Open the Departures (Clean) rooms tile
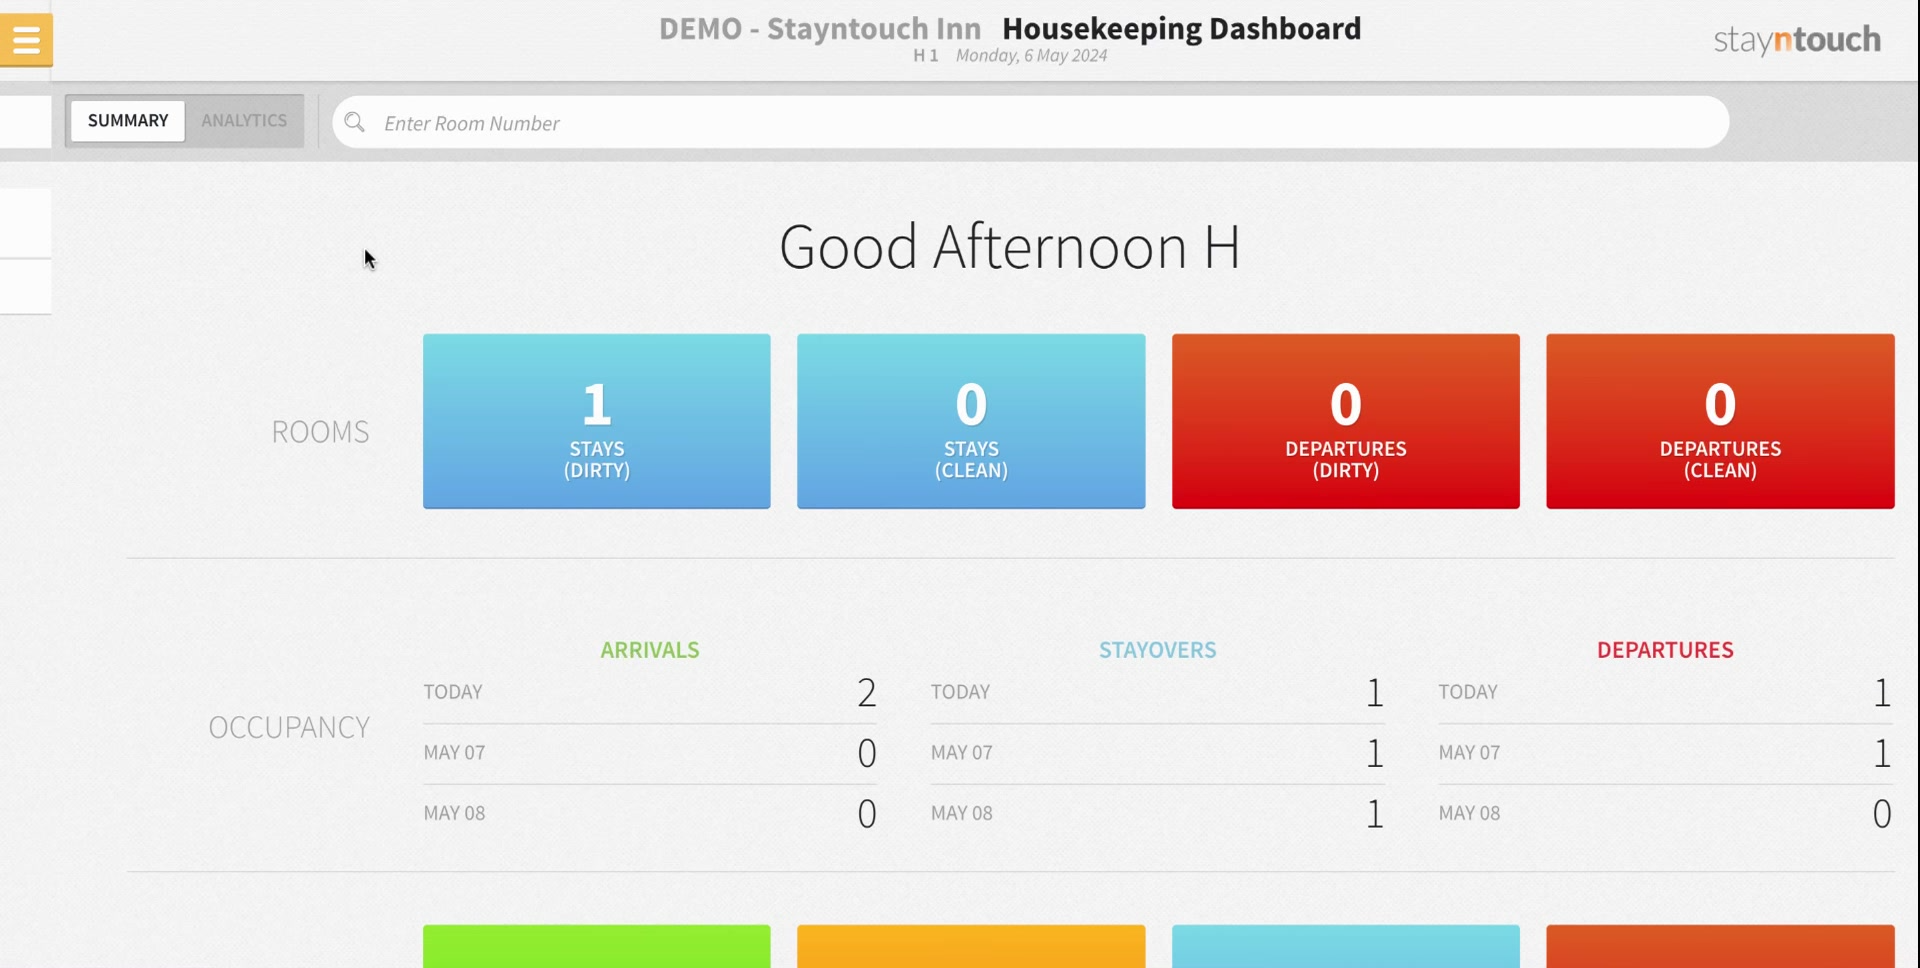1920x968 pixels. 1720,421
